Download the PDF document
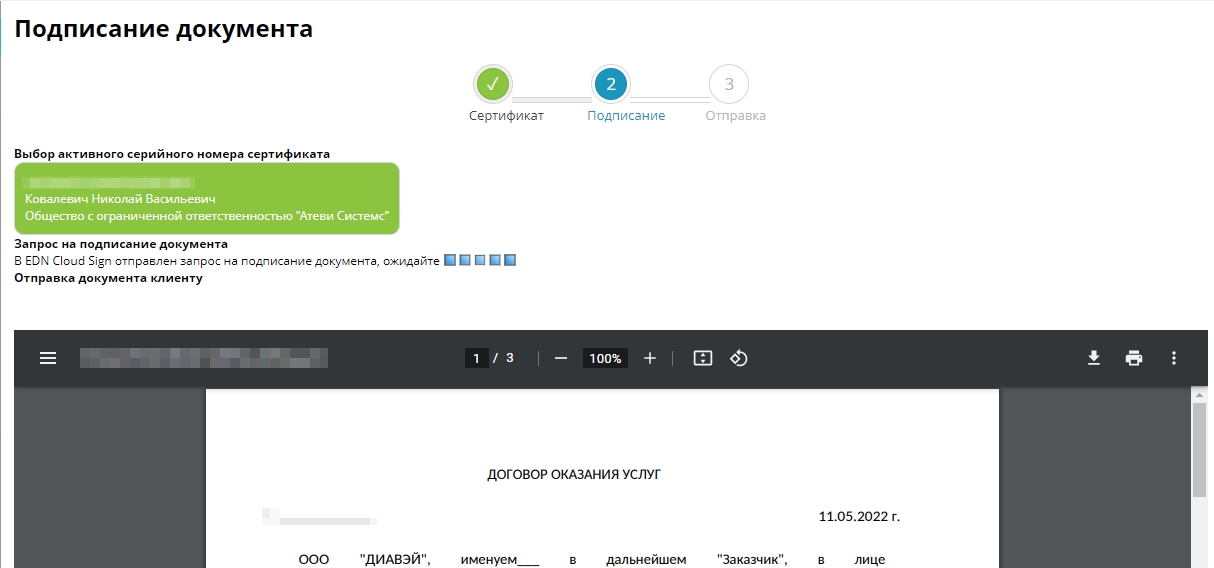This screenshot has width=1214, height=568. pos(1094,358)
